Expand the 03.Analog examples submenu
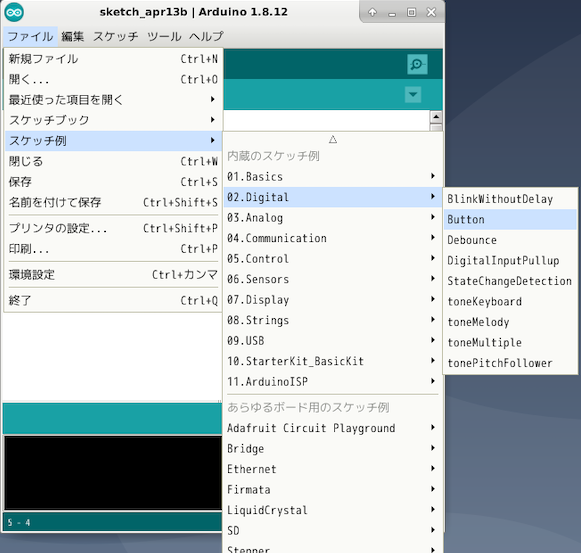This screenshot has height=553, width=581. click(333, 218)
